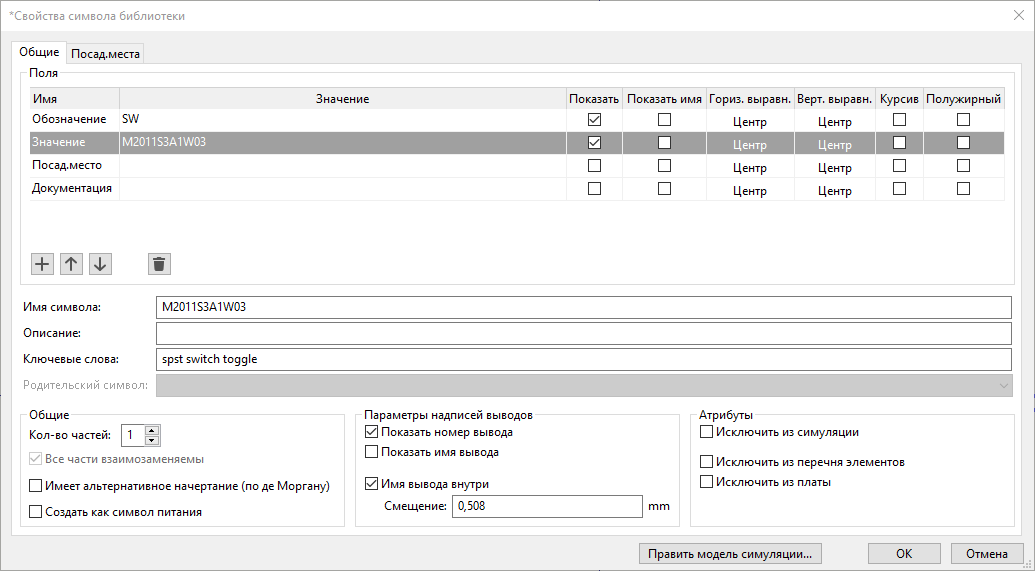The width and height of the screenshot is (1035, 571).
Task: Click the Описание text field
Action: pos(583,333)
